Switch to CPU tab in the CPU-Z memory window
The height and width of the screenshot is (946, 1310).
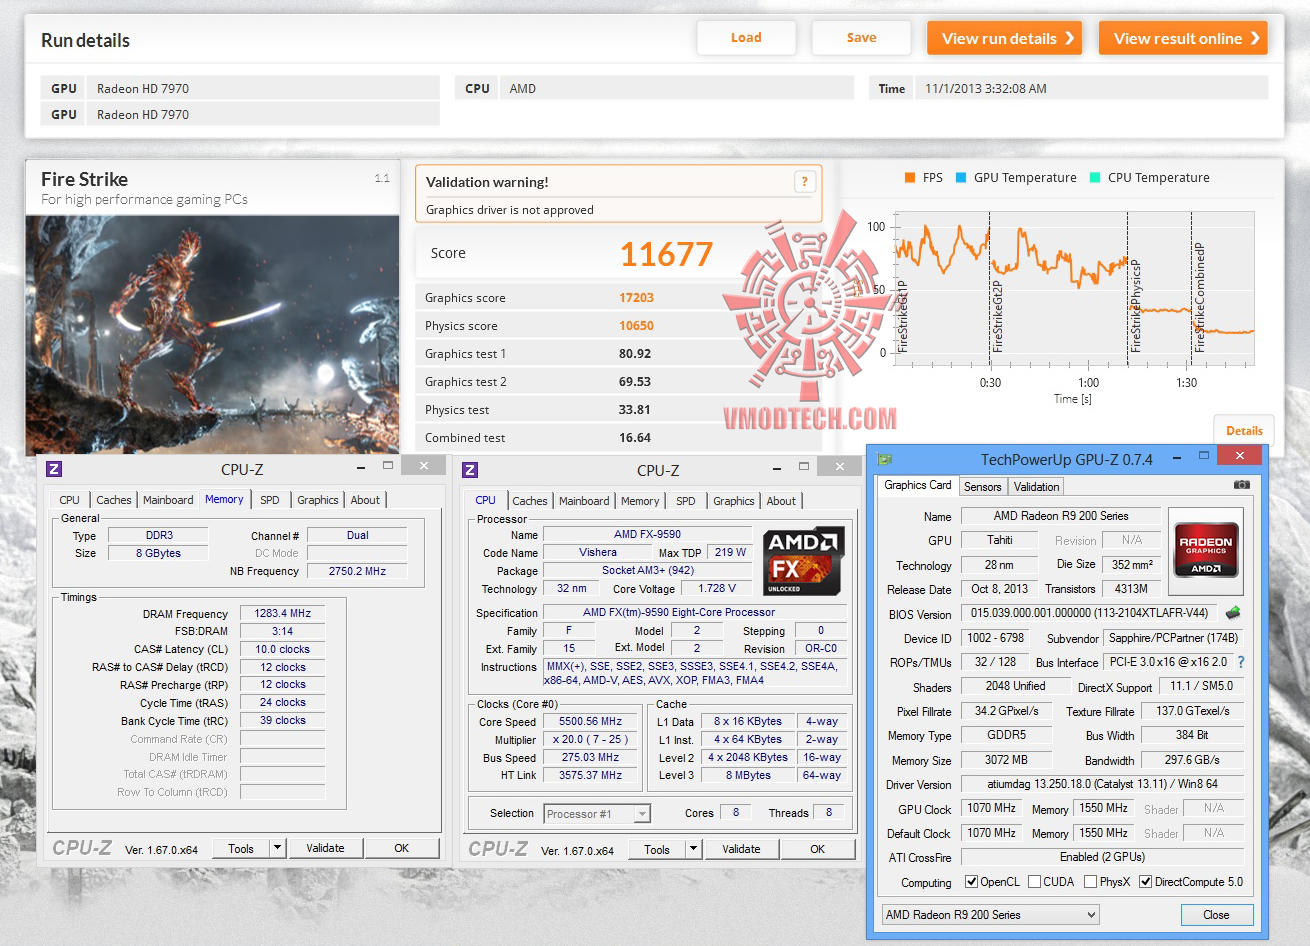(69, 500)
